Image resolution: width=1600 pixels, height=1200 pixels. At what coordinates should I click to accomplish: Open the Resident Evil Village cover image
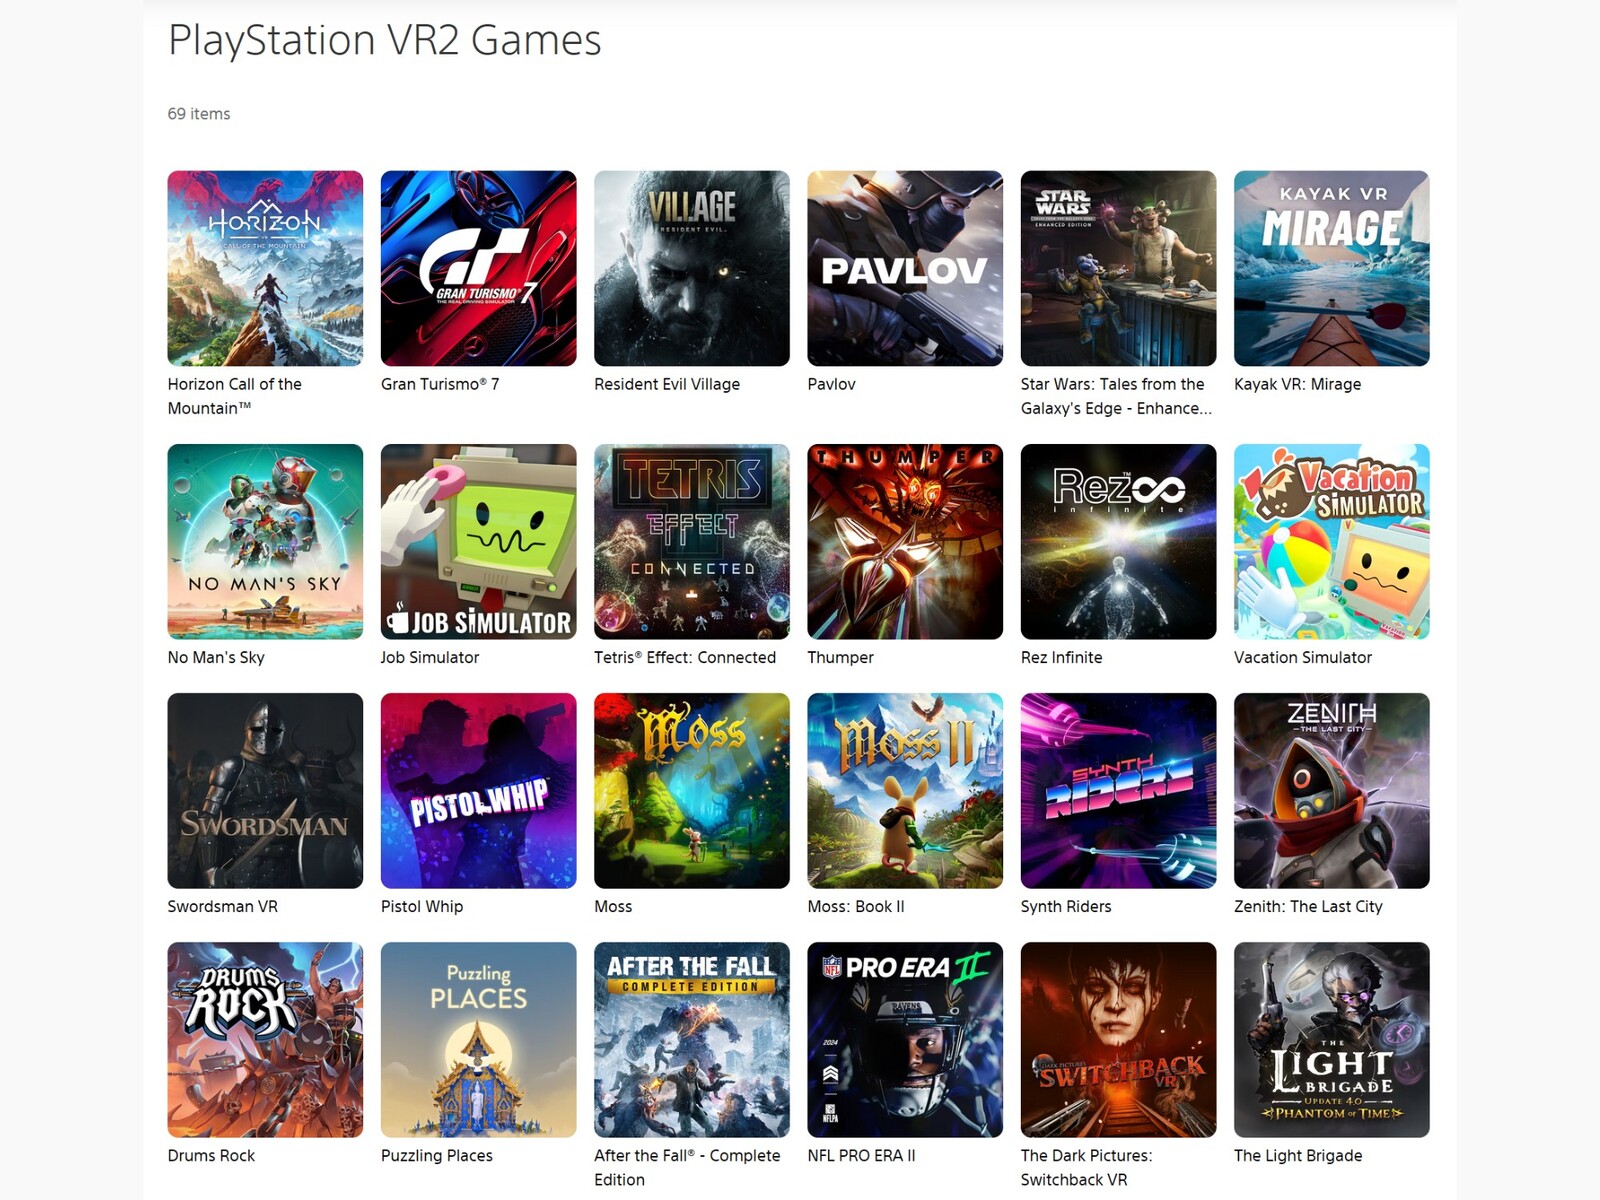click(x=692, y=268)
